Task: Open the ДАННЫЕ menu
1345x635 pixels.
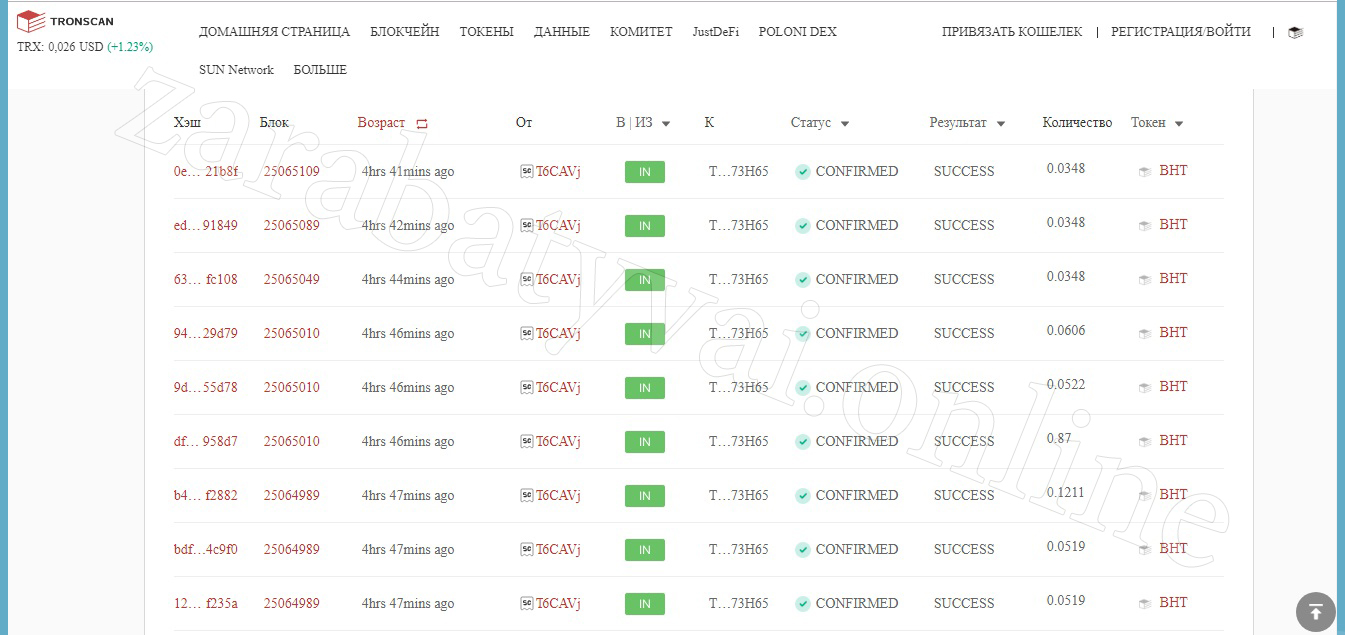Action: click(562, 32)
